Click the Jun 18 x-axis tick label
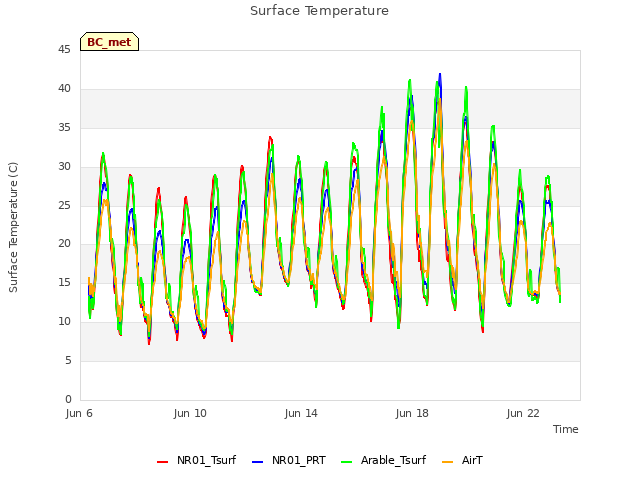 tap(412, 413)
